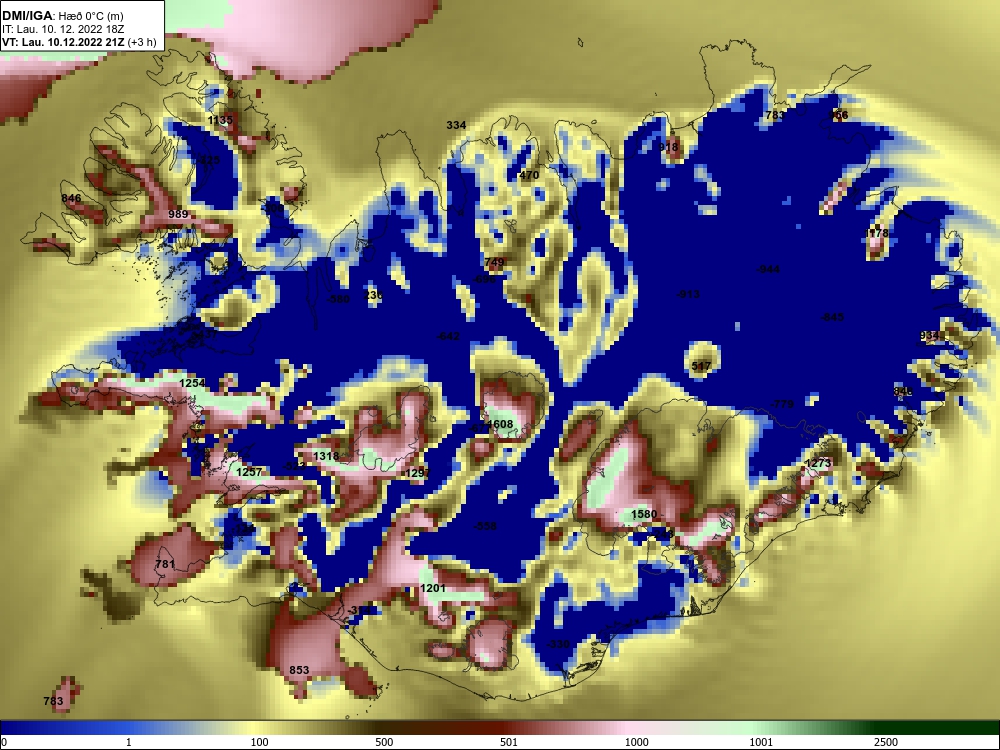This screenshot has width=1000, height=750.
Task: Click the -913 value label on map
Action: (x=688, y=294)
